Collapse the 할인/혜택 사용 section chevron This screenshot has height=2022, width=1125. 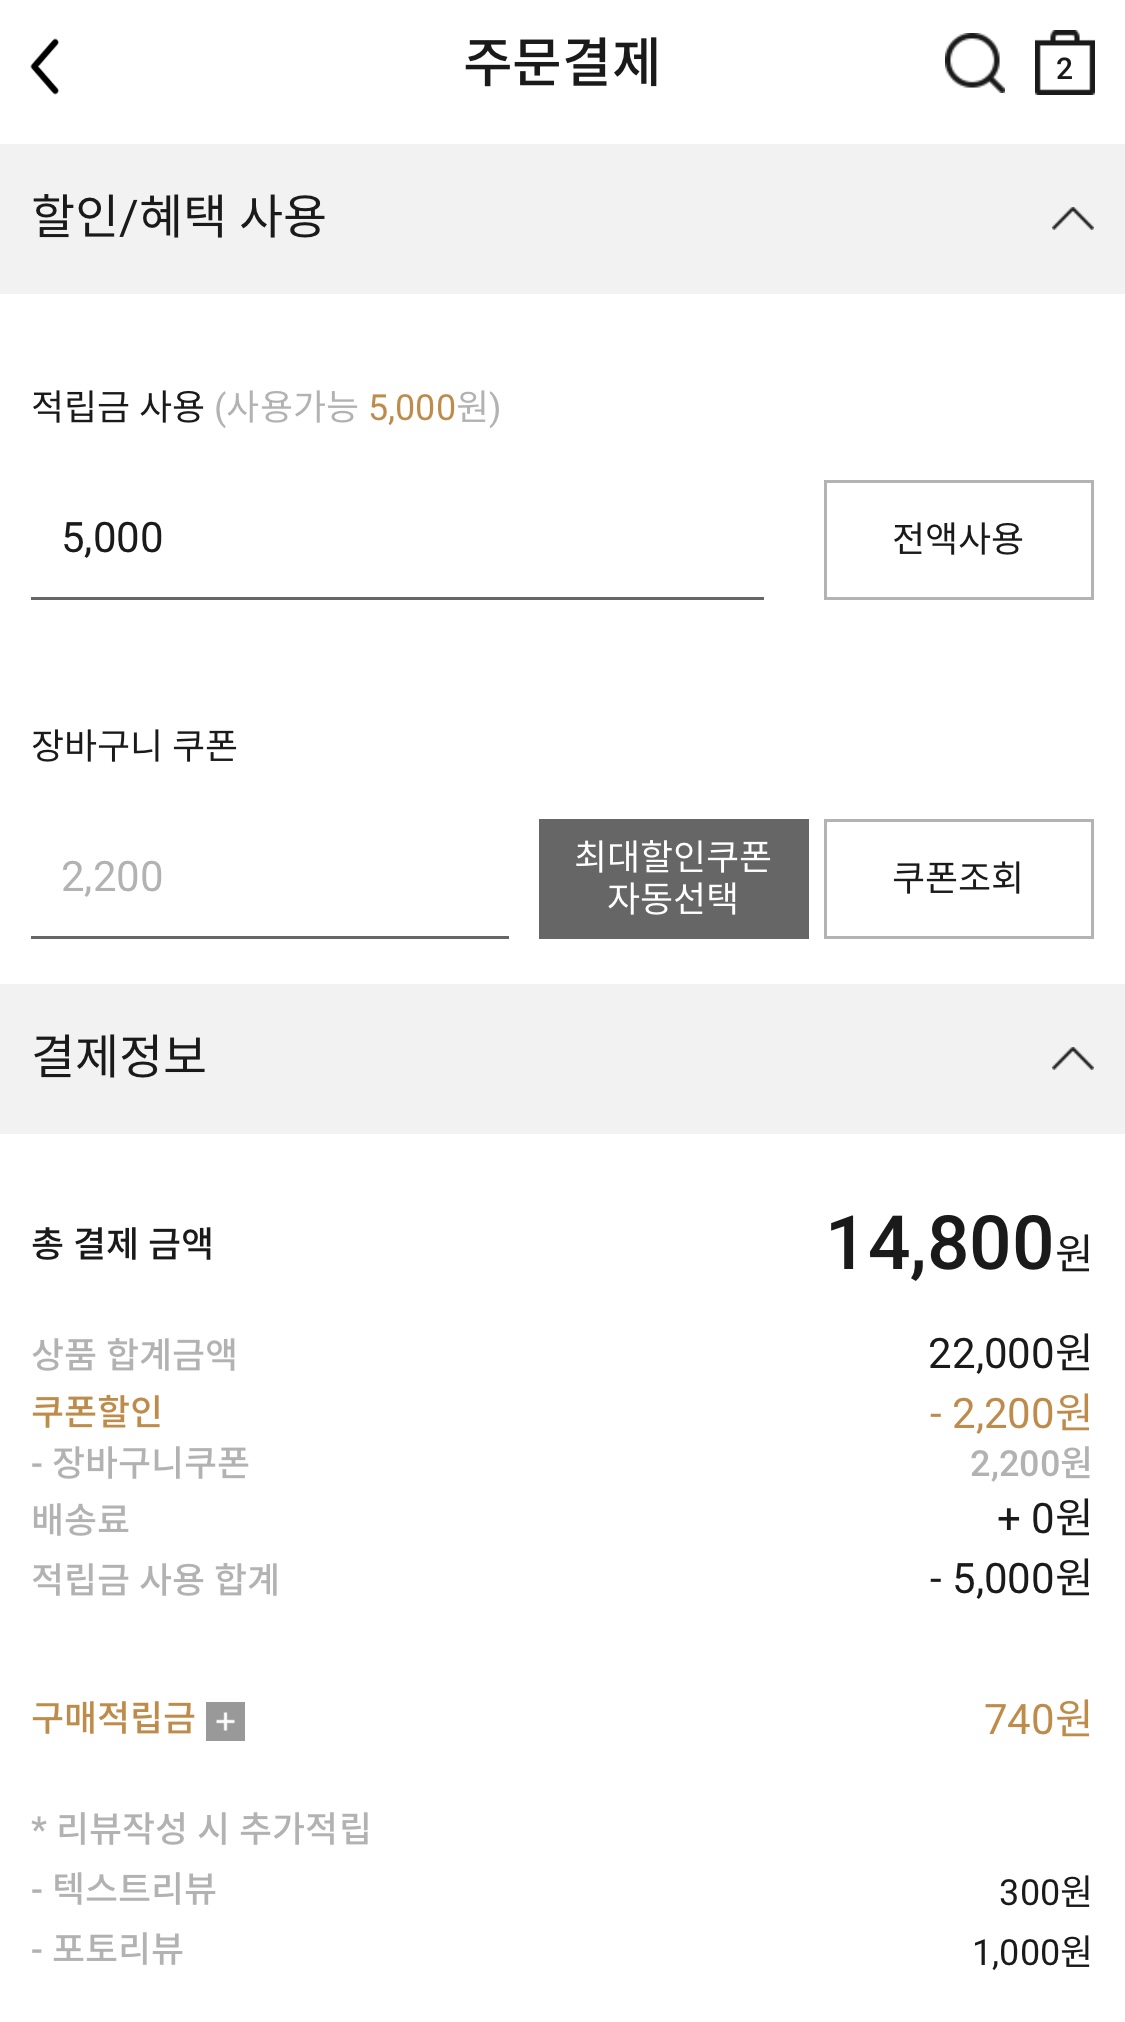click(1072, 219)
